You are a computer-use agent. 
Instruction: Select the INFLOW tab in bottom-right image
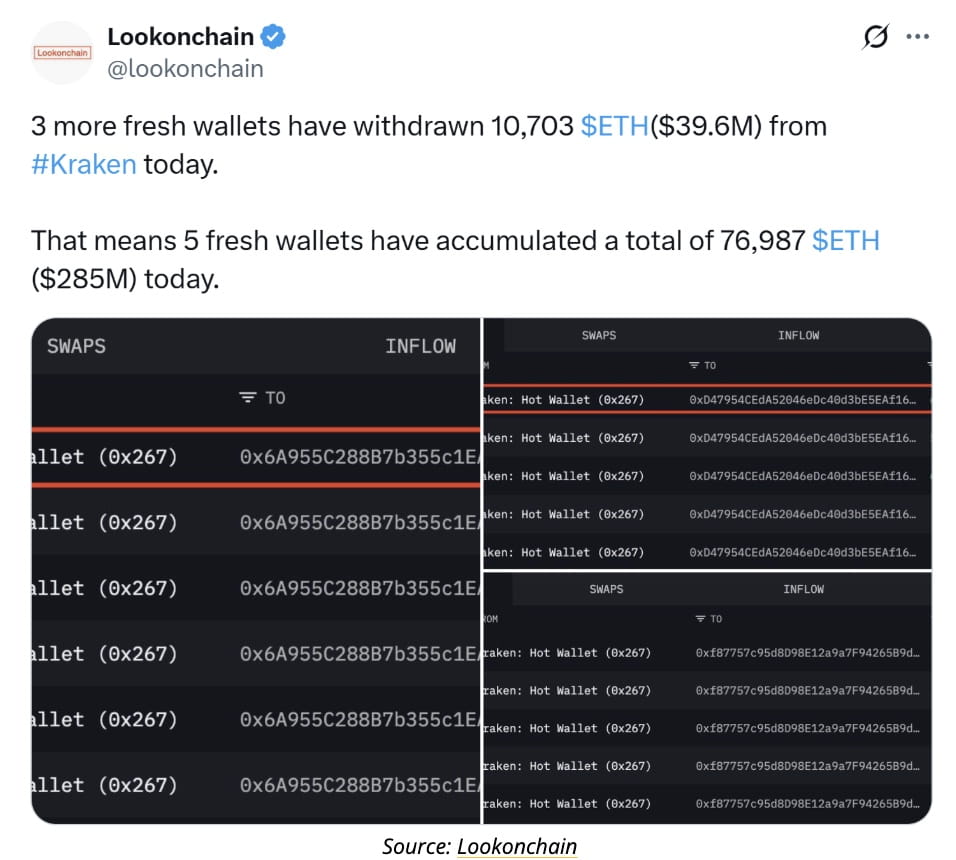[x=803, y=589]
